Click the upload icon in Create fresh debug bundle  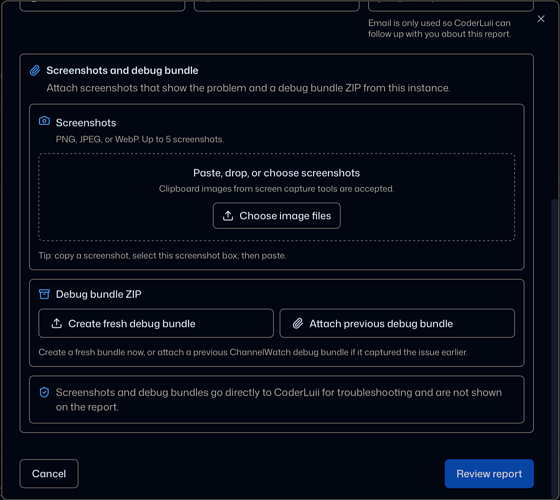pyautogui.click(x=56, y=324)
